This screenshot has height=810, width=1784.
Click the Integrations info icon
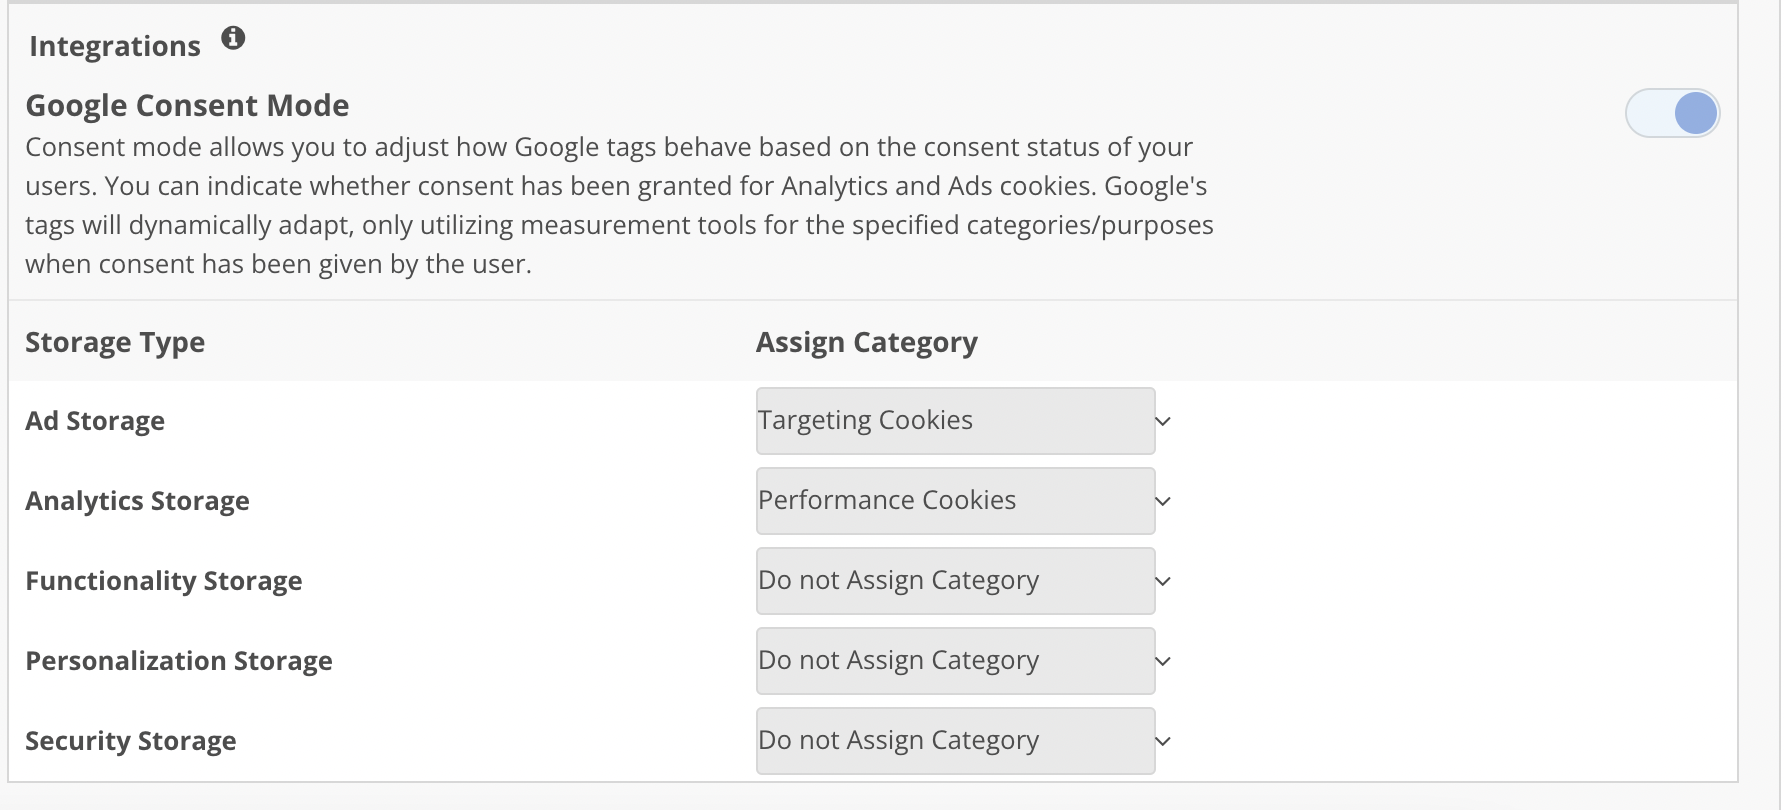click(x=233, y=39)
